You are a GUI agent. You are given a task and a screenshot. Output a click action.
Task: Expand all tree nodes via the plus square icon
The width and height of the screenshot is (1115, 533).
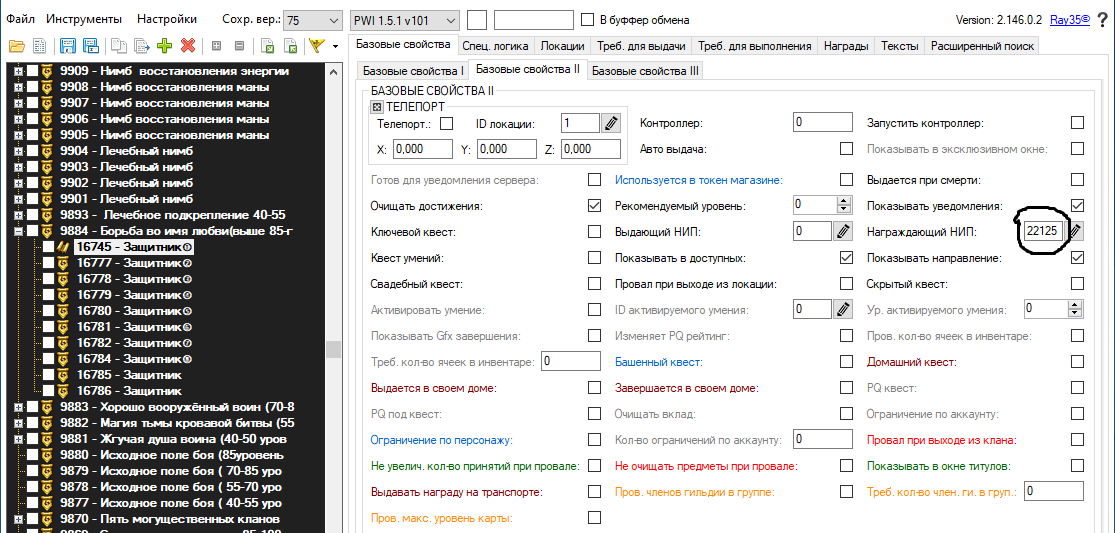tap(217, 46)
